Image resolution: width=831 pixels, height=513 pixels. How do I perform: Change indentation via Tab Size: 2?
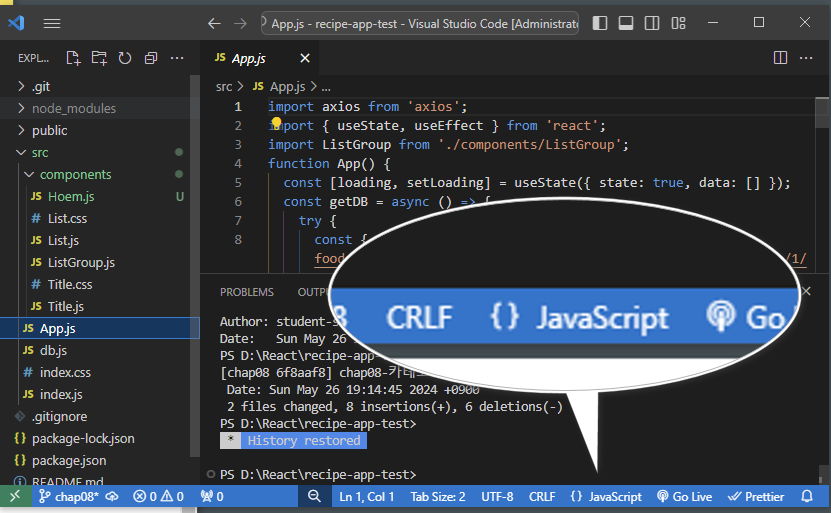tap(438, 497)
